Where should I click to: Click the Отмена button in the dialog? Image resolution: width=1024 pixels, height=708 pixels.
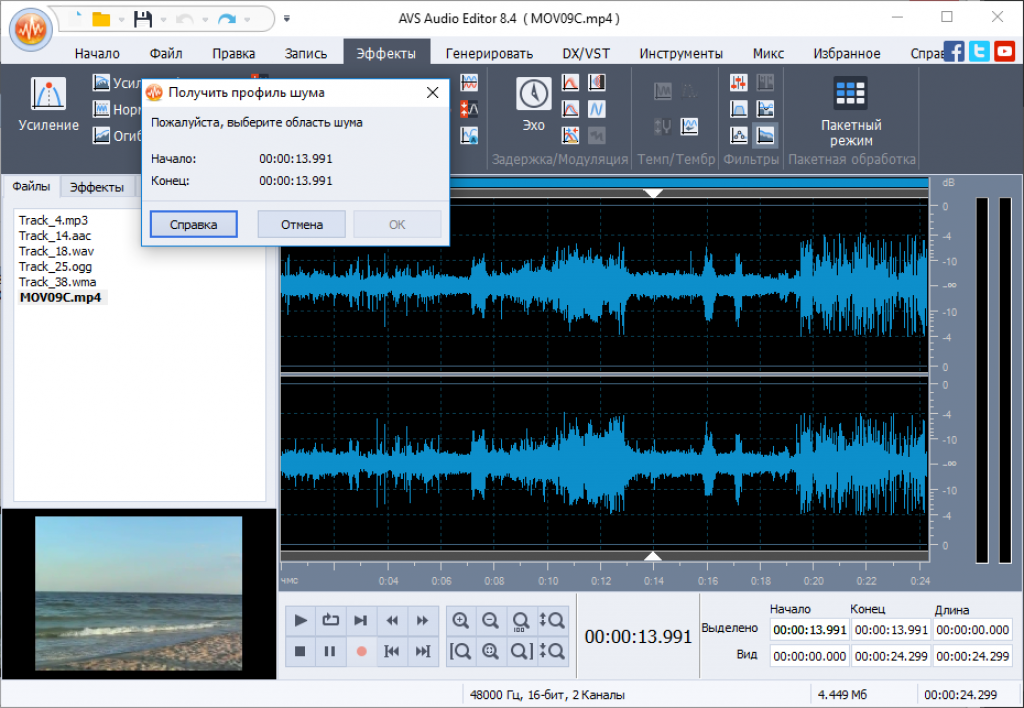point(301,224)
